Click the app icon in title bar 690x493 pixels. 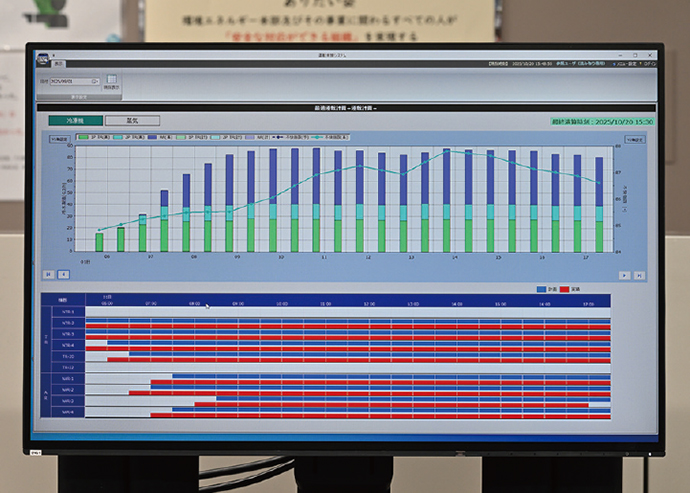(42, 57)
